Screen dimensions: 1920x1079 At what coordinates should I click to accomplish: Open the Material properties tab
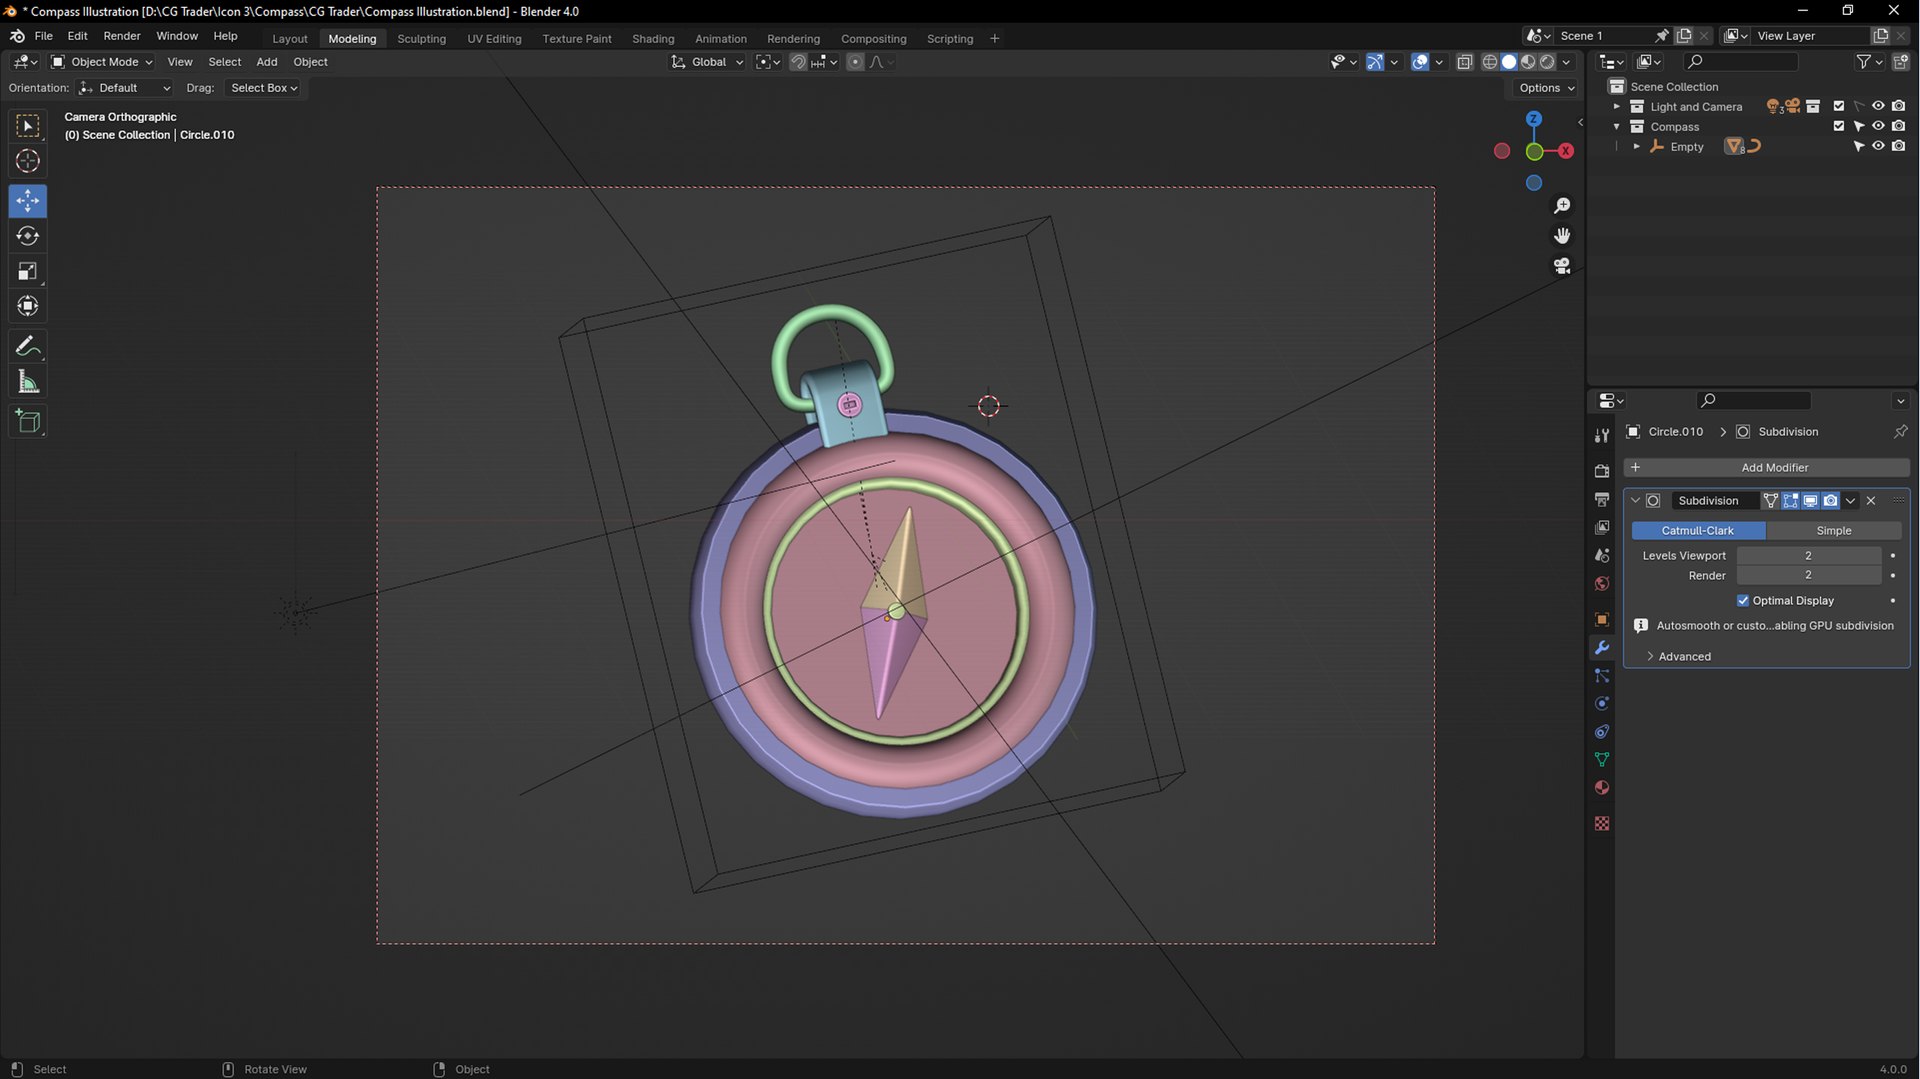tap(1602, 788)
